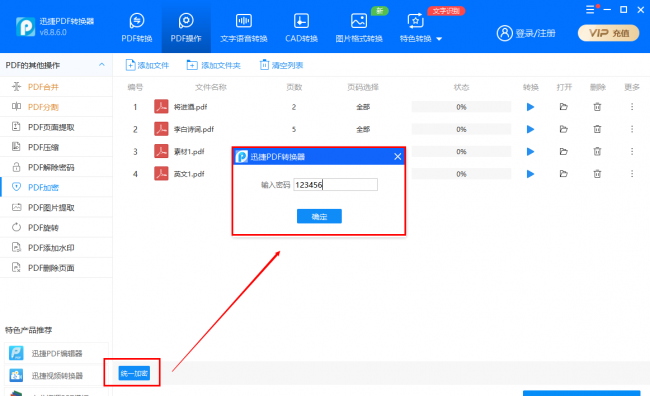This screenshot has height=396, width=650.
Task: Select PDF旋转 in sidebar
Action: coord(56,228)
